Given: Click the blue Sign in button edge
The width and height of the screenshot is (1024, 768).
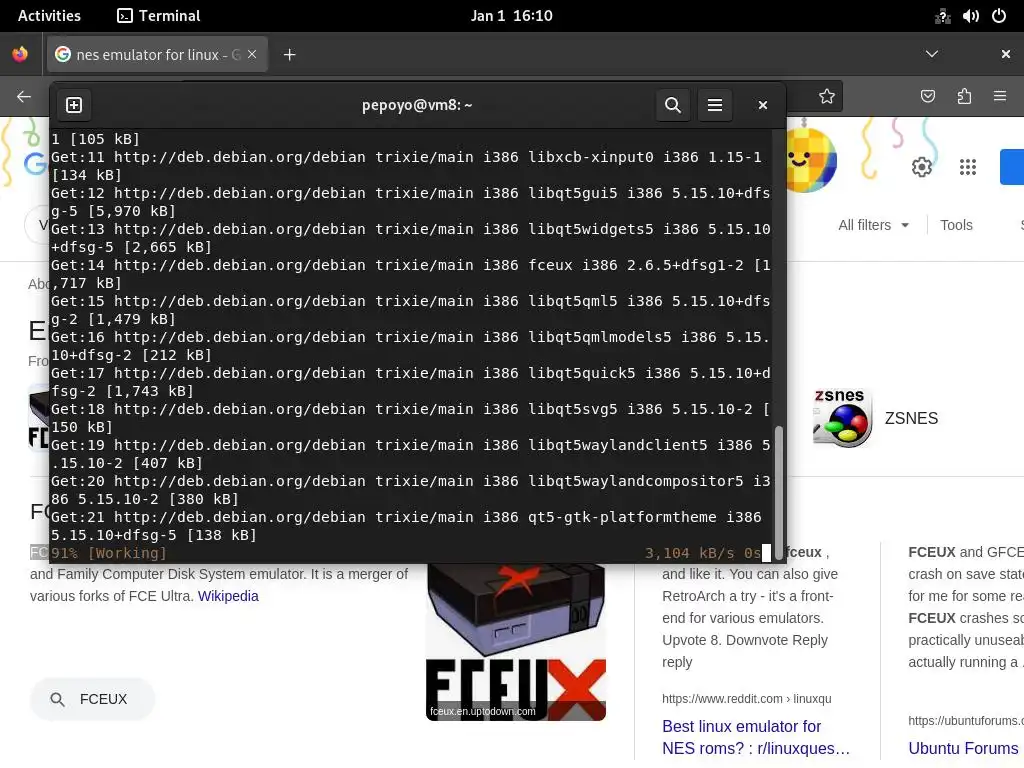Looking at the screenshot, I should click(x=1013, y=167).
